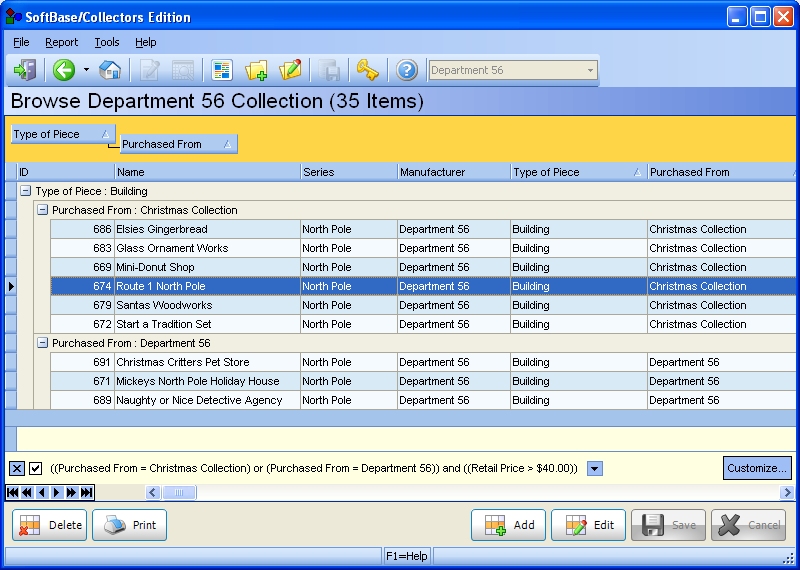Collapse Purchased From : Christmas Collection group

click(x=42, y=210)
